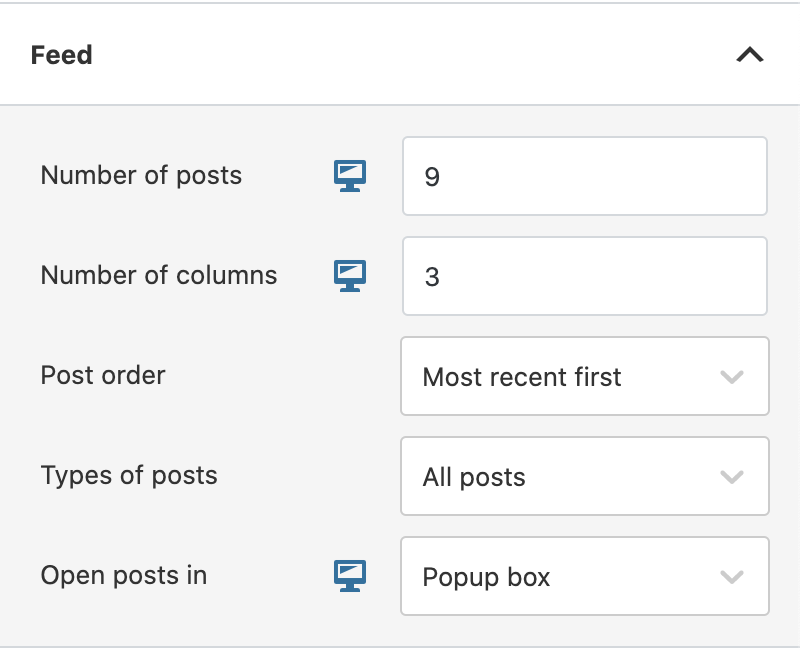Open the Types of posts dropdown
The width and height of the screenshot is (800, 650).
585,476
